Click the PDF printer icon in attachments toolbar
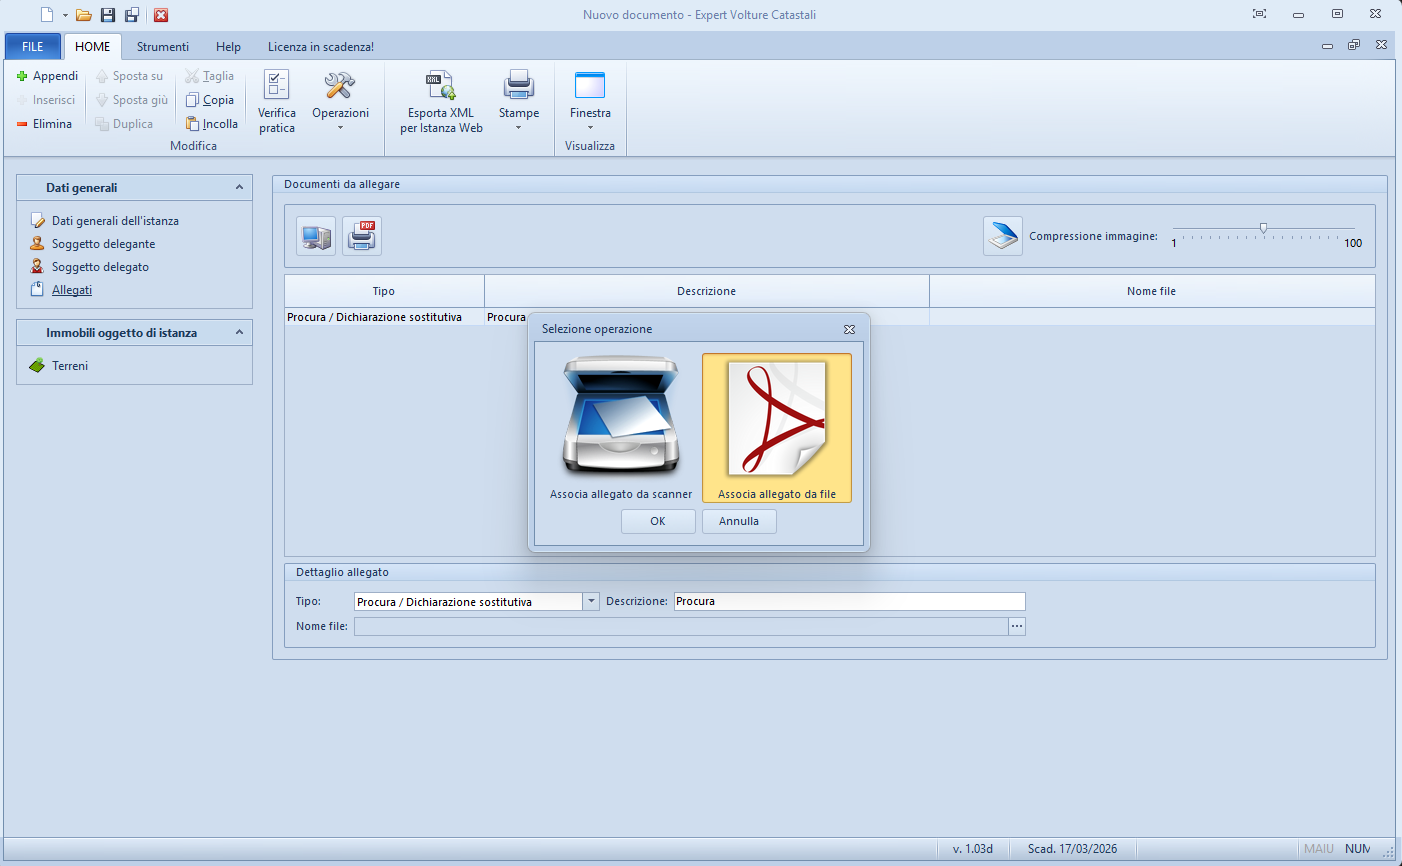1402x866 pixels. tap(362, 236)
